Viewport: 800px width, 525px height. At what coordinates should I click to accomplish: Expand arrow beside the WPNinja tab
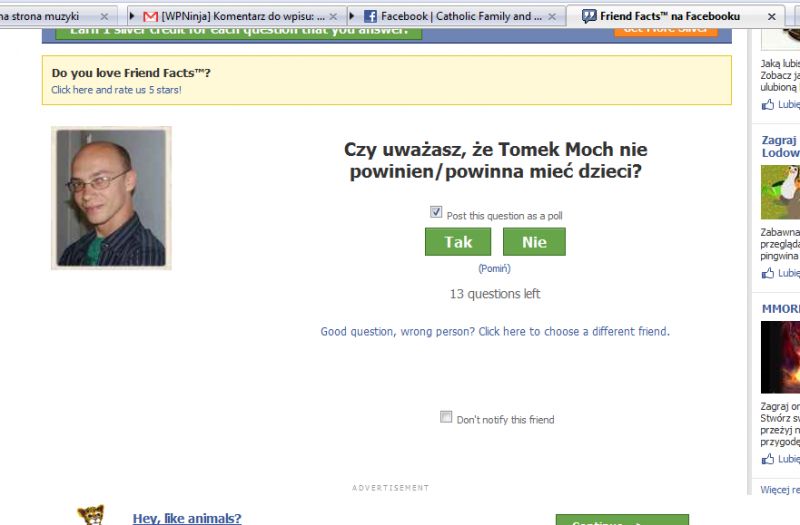tap(132, 16)
